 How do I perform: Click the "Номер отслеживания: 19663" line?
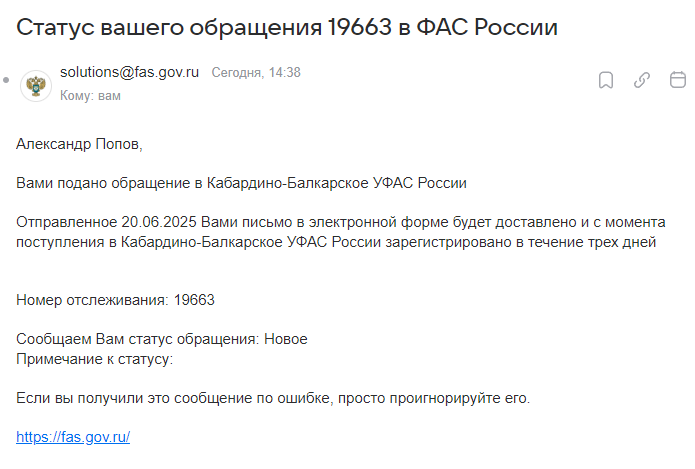(x=115, y=300)
